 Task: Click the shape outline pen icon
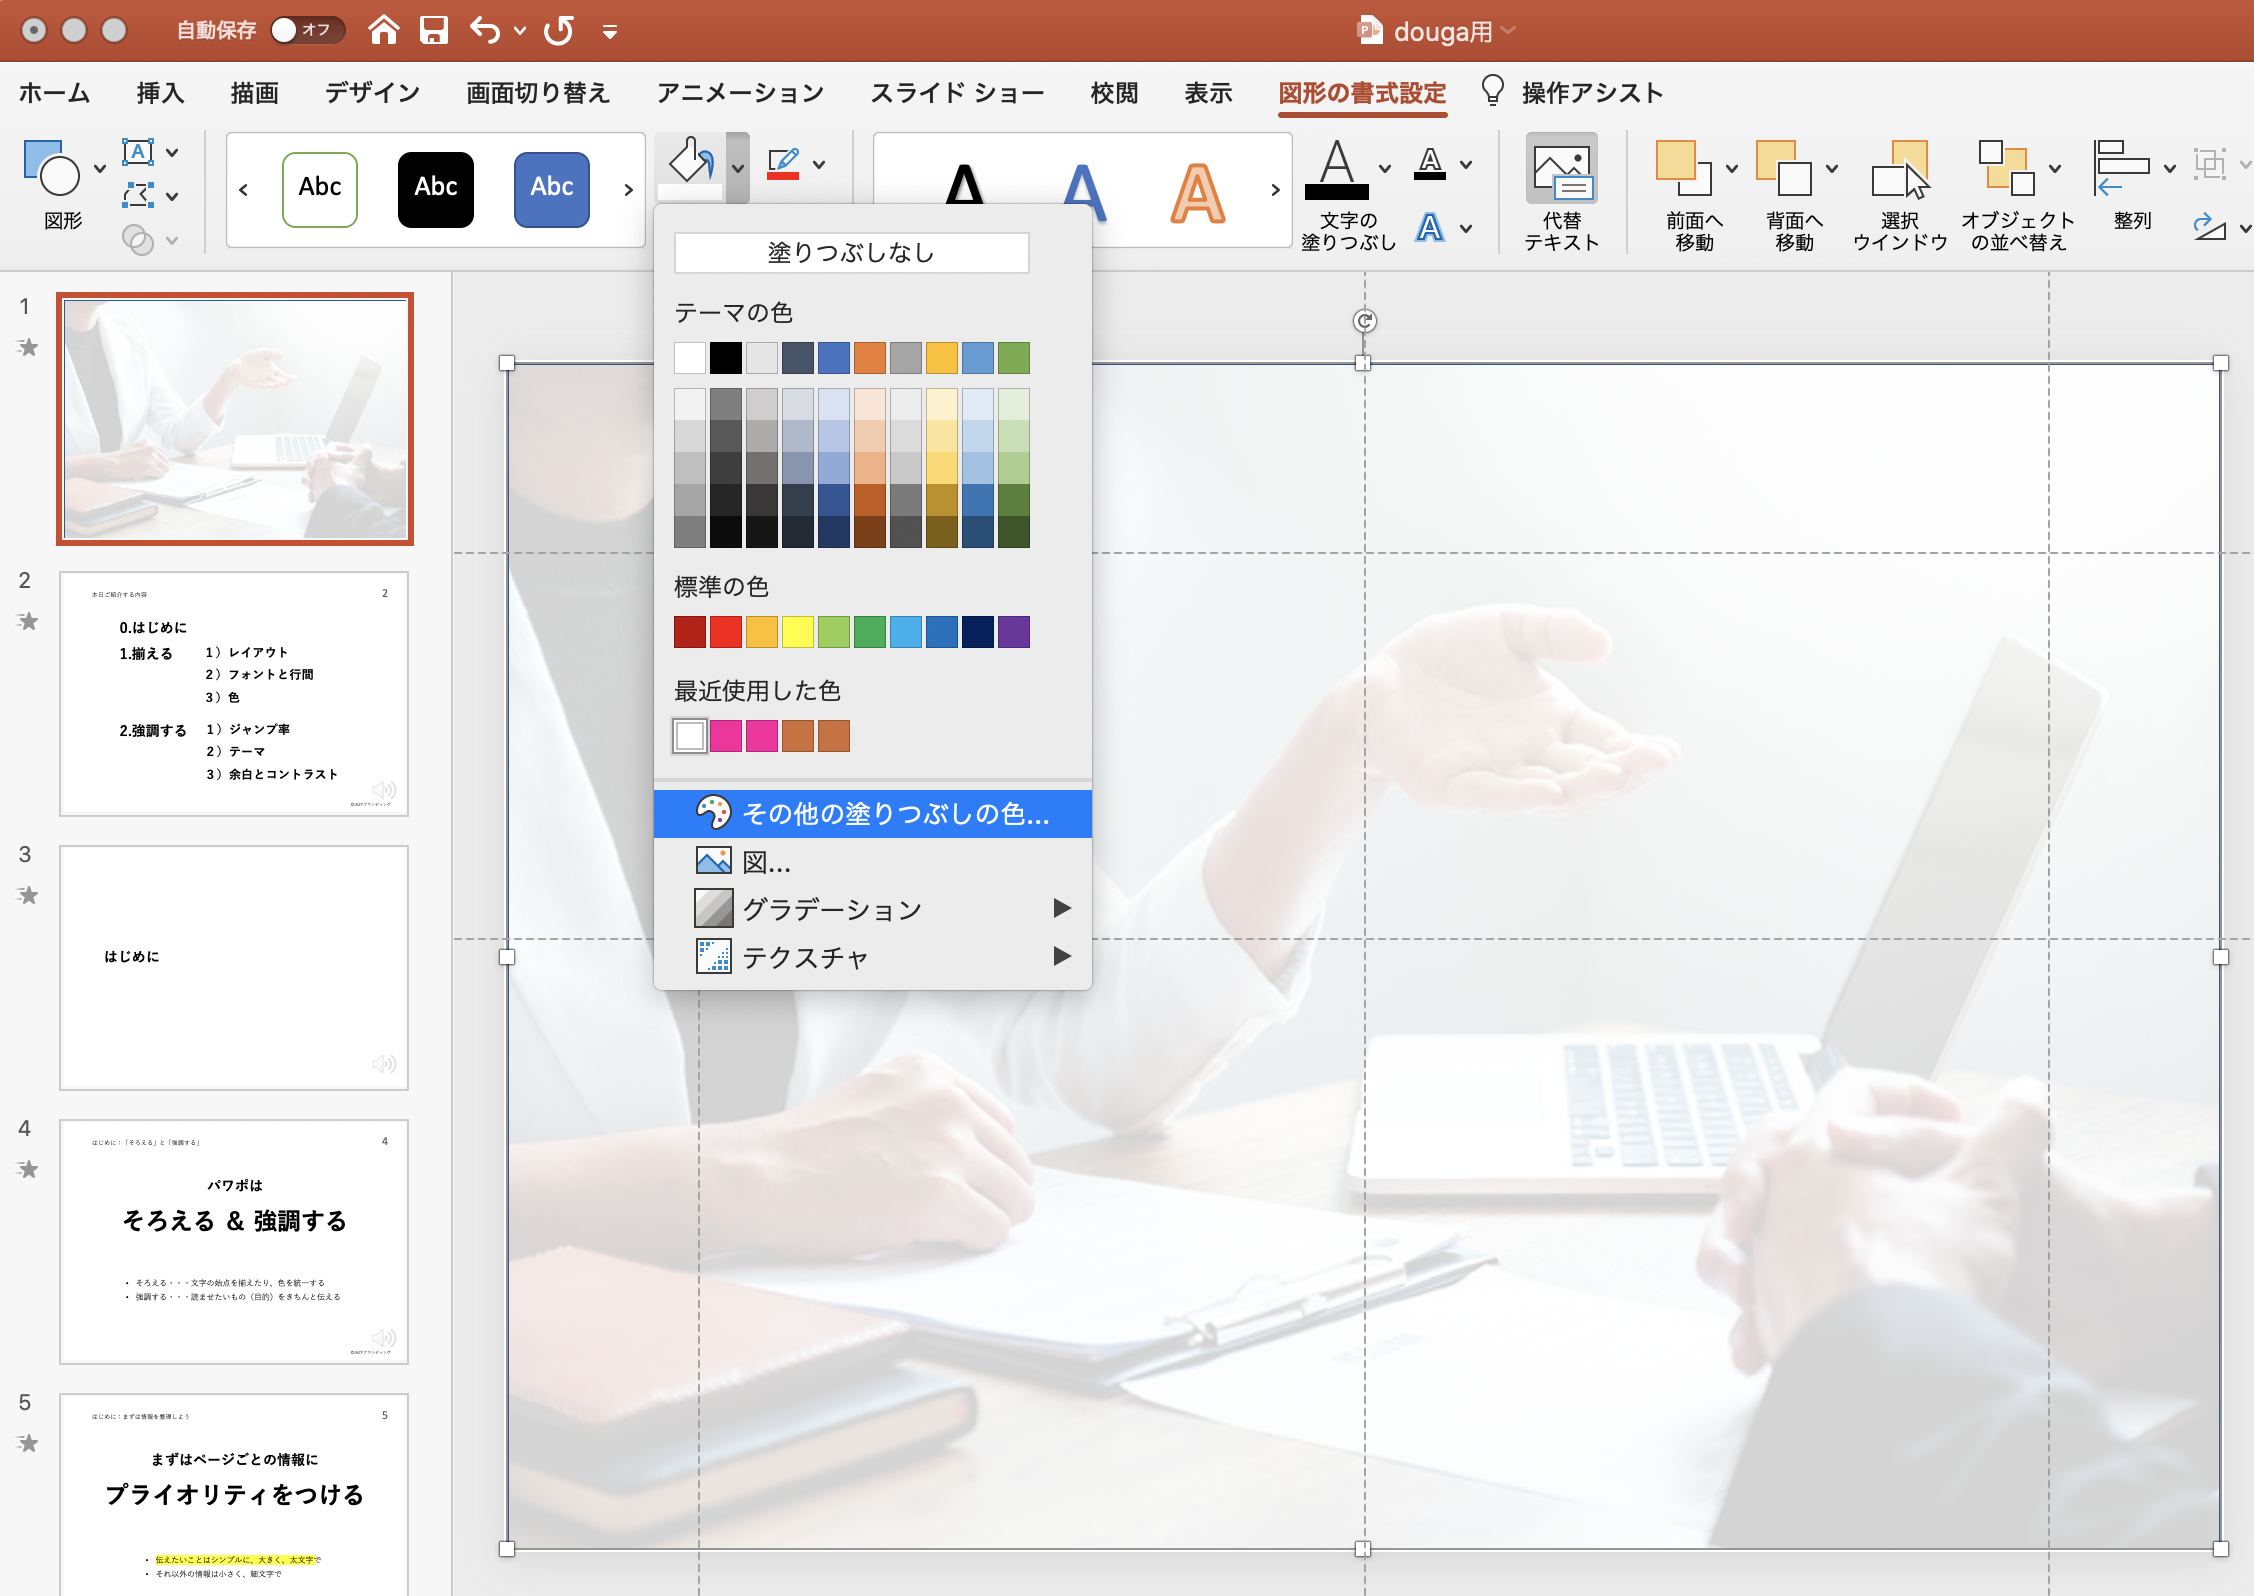tap(783, 165)
